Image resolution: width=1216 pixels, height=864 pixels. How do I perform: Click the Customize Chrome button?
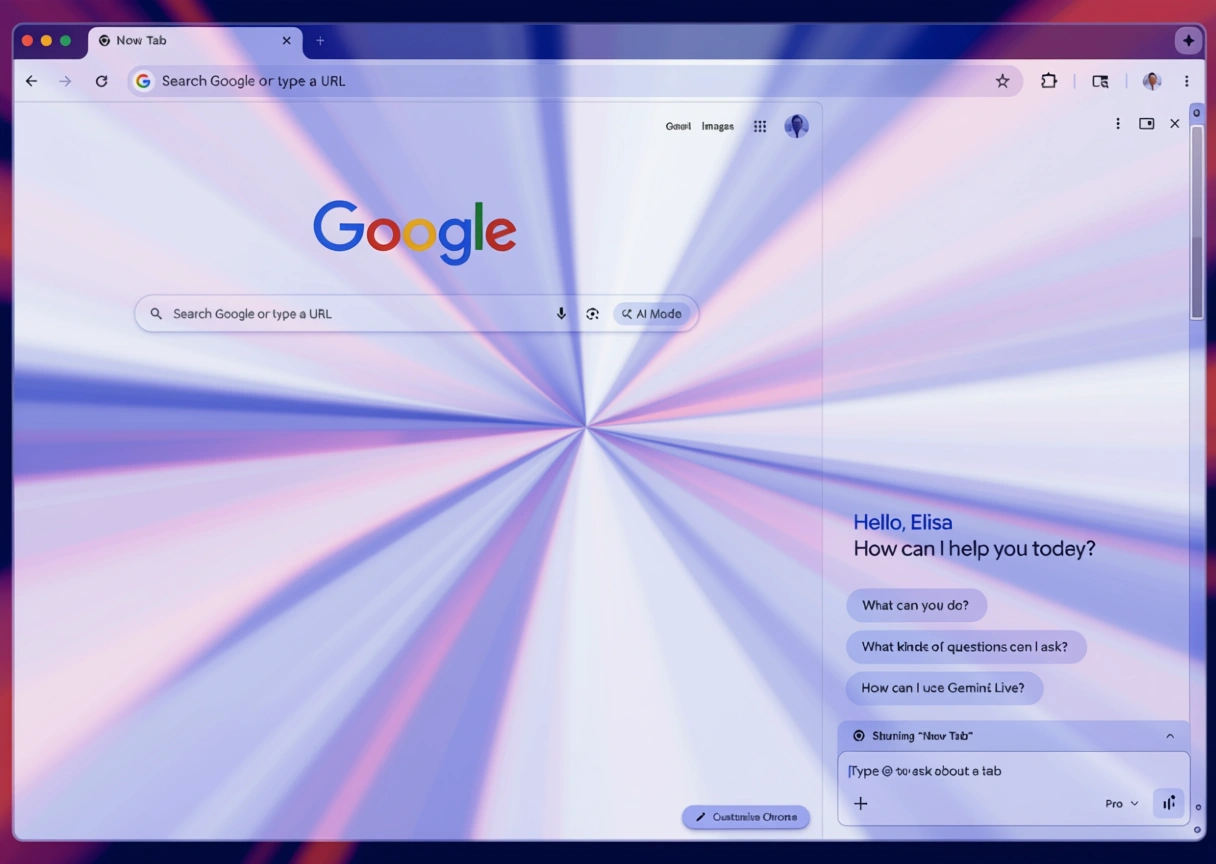(746, 817)
